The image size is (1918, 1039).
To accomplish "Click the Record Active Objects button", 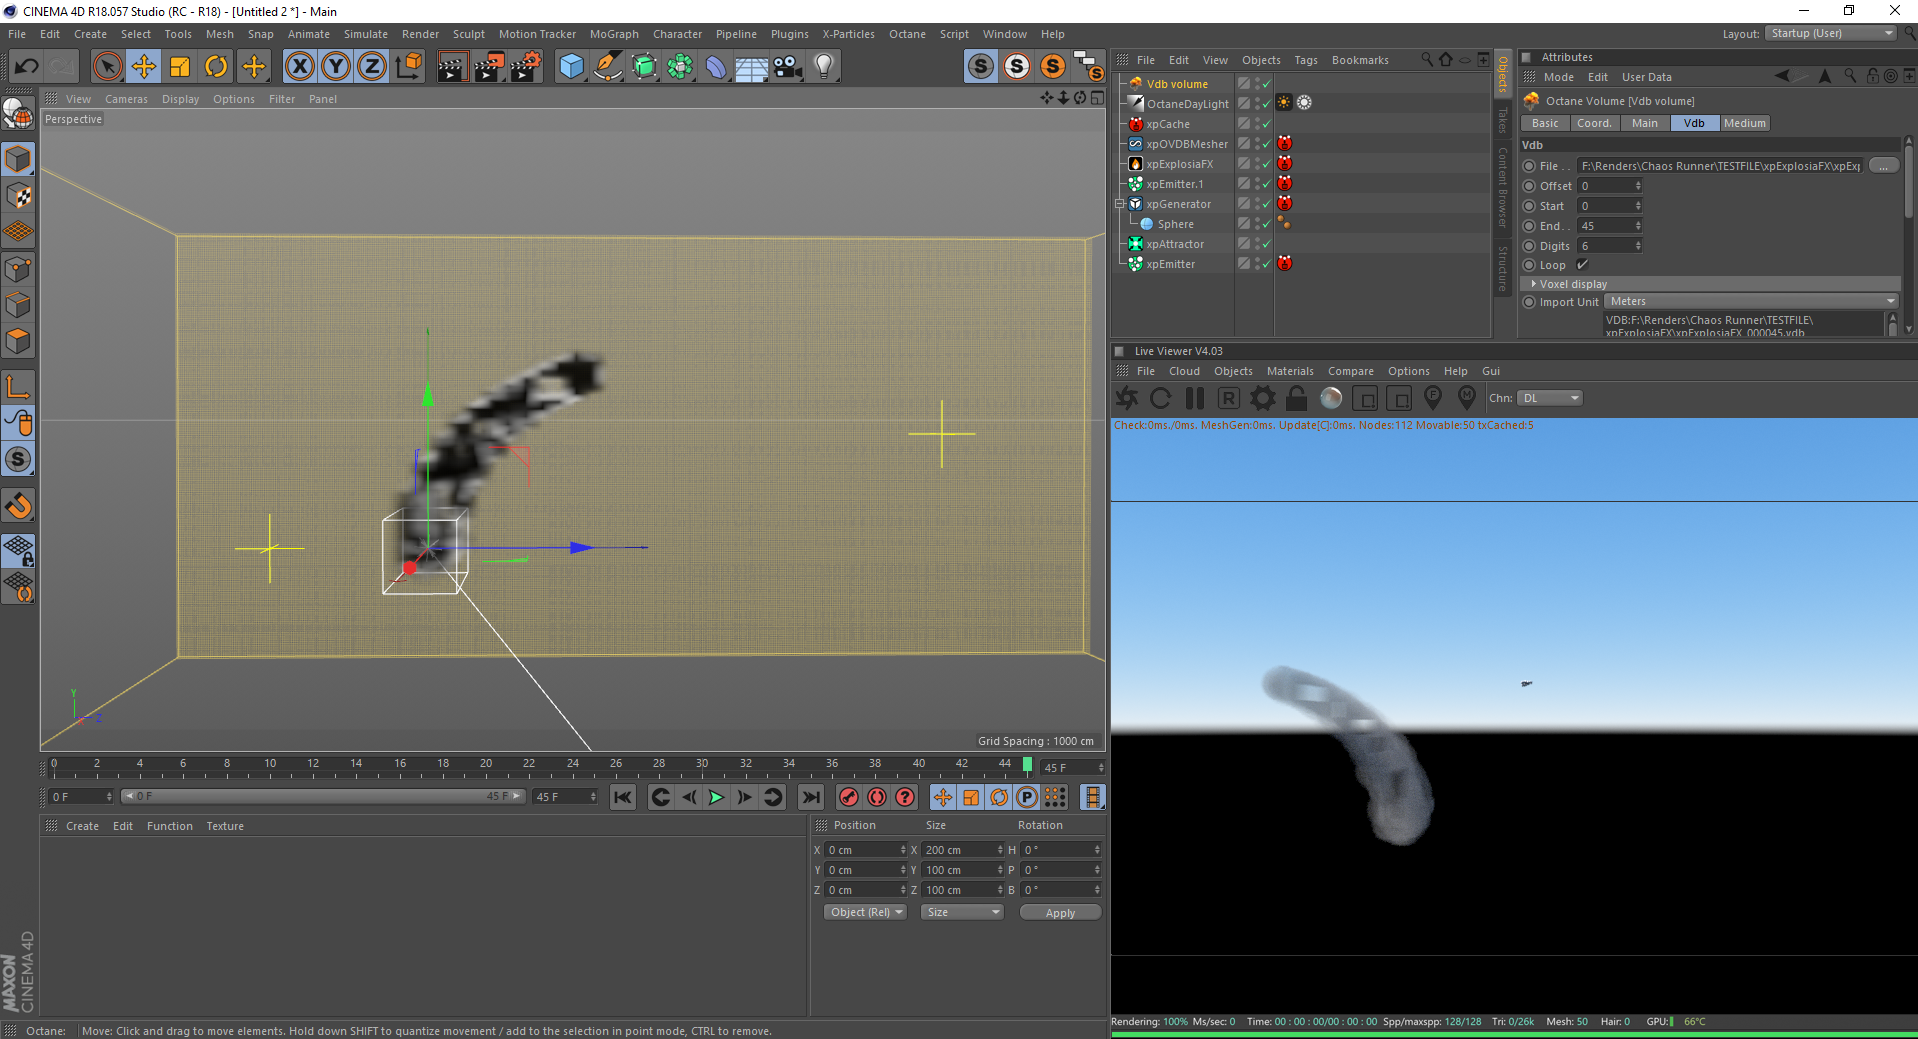I will 849,797.
